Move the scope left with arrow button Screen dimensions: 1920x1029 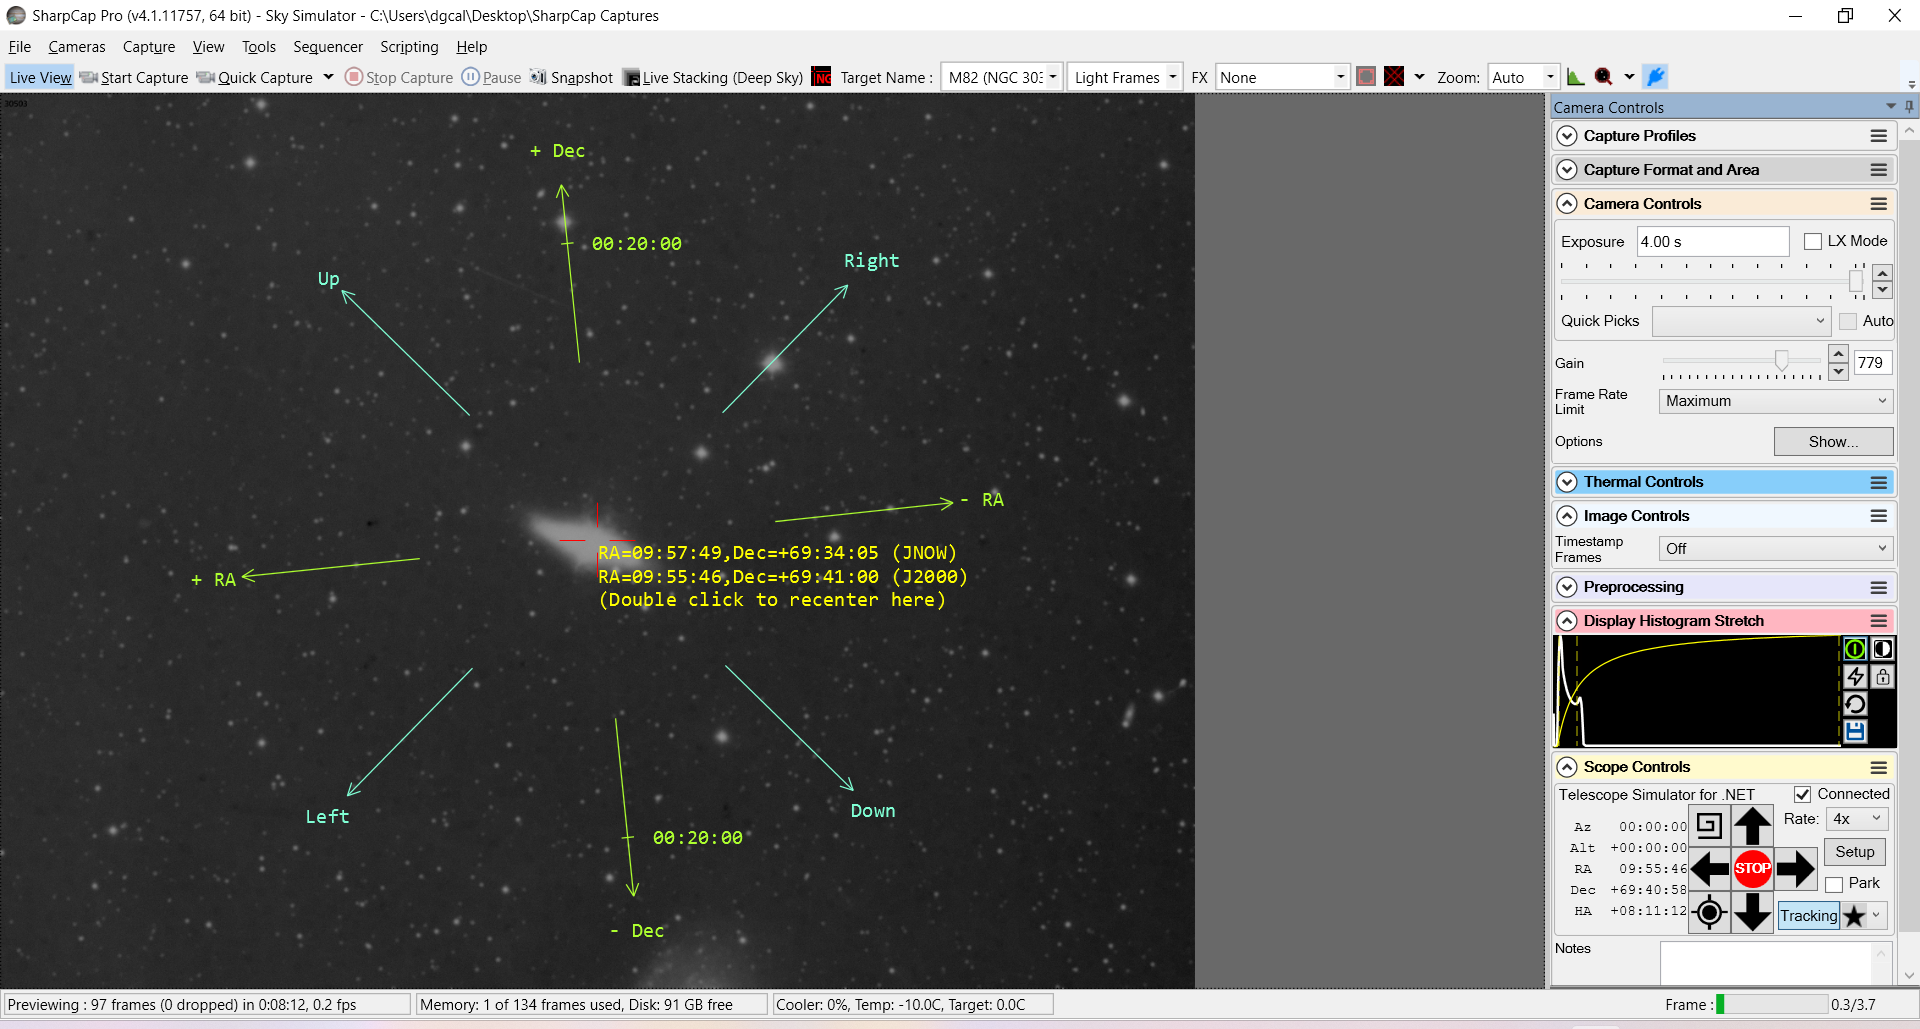tap(1710, 869)
